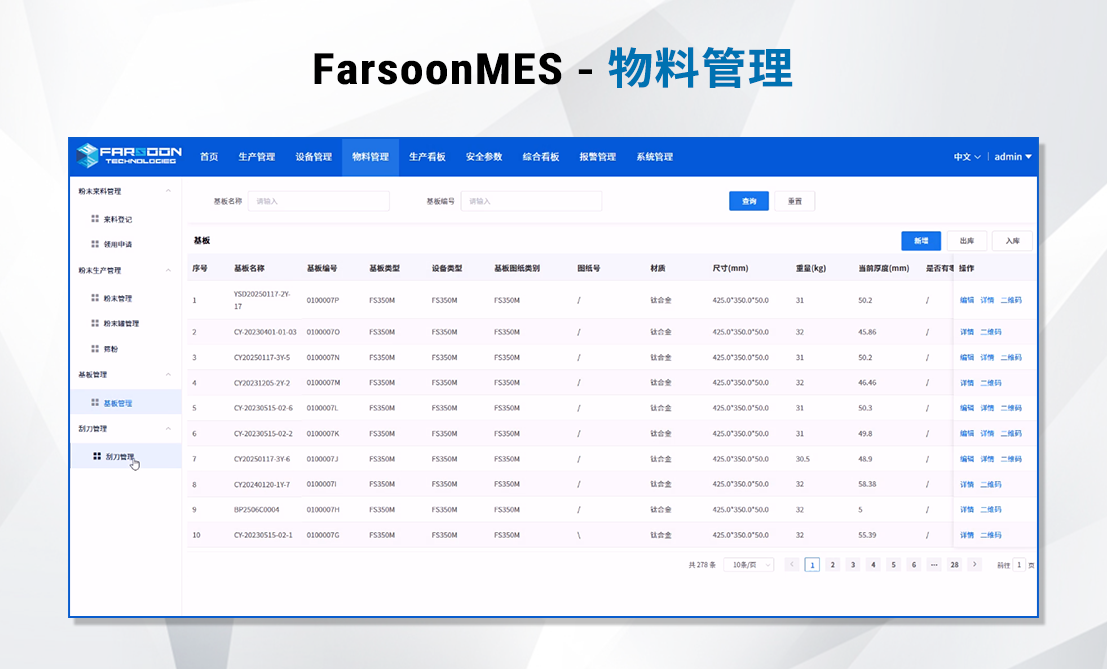Viewport: 1107px width, 669px height.
Task: Focus the 基板名称 search input field
Action: (x=318, y=201)
